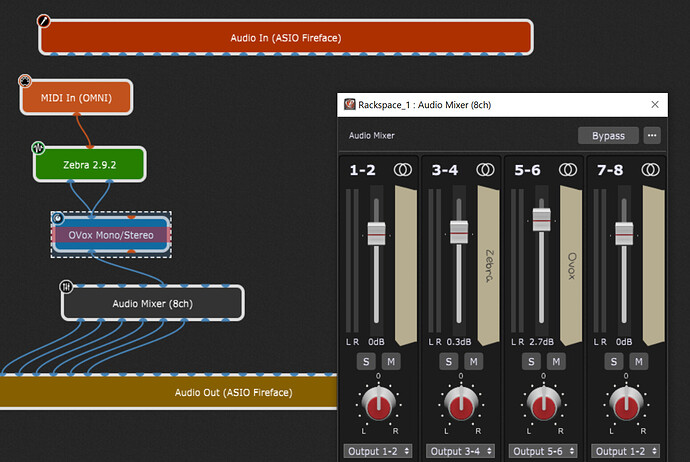Toggle stereo link icon for channel 5-6

(568, 170)
